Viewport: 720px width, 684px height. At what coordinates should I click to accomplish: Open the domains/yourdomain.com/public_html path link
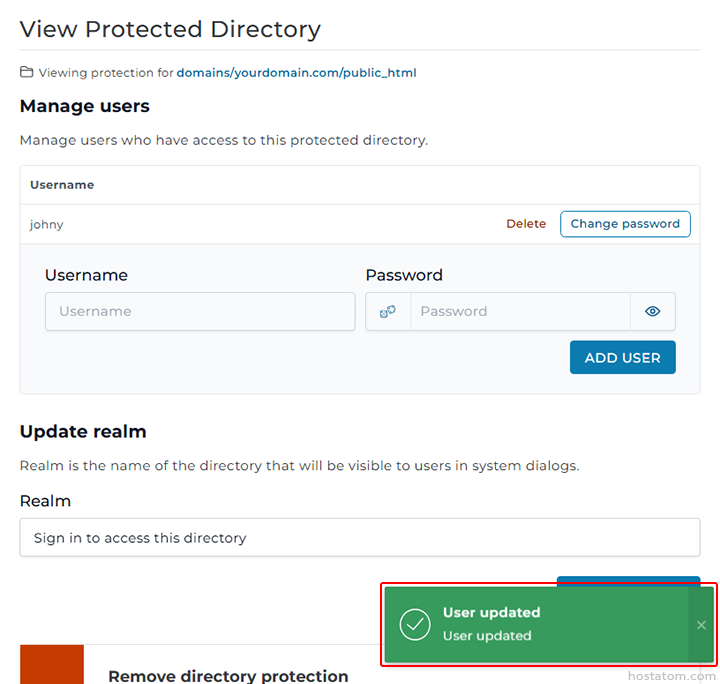[x=296, y=73]
